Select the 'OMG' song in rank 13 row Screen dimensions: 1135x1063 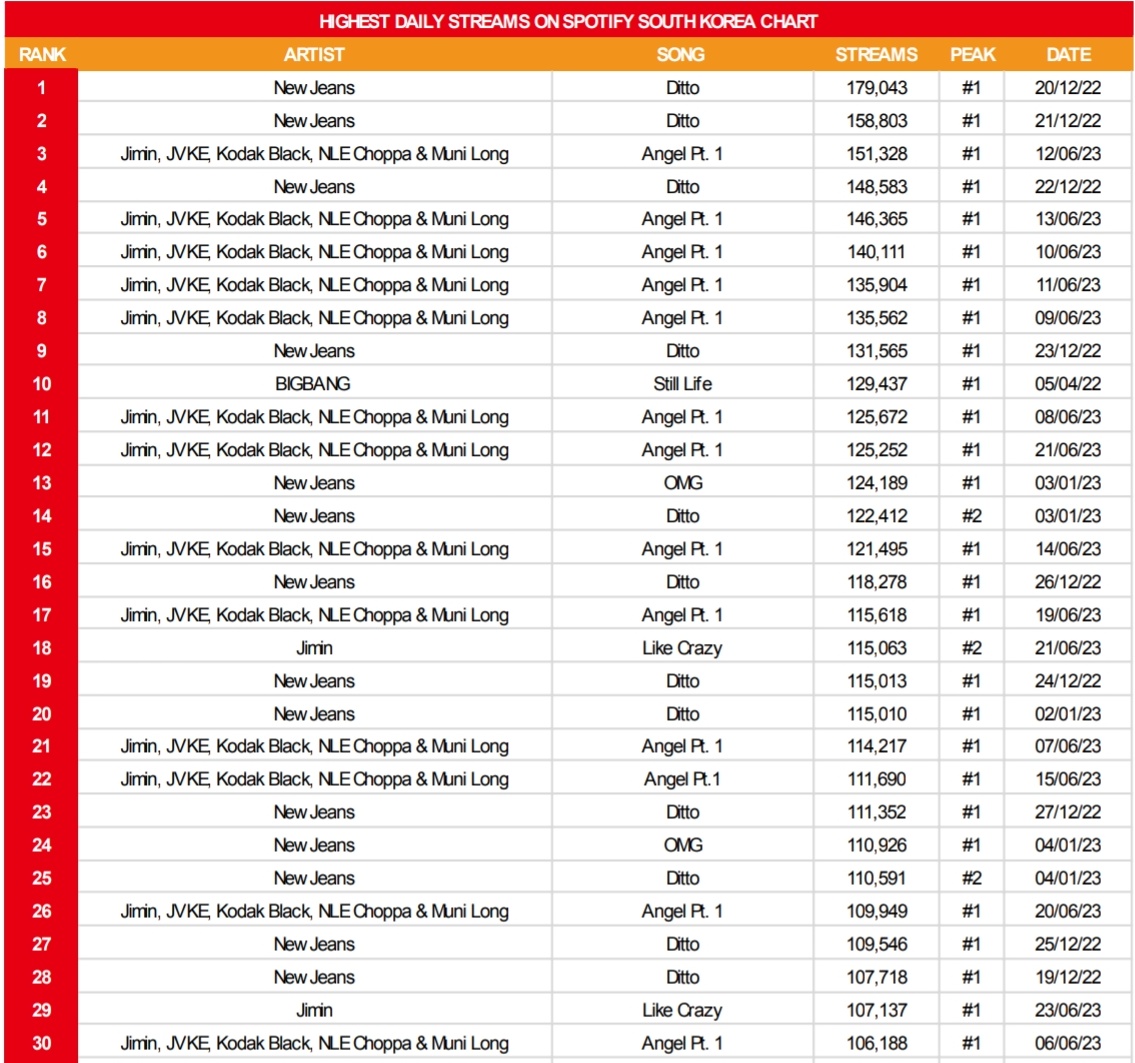pos(683,483)
